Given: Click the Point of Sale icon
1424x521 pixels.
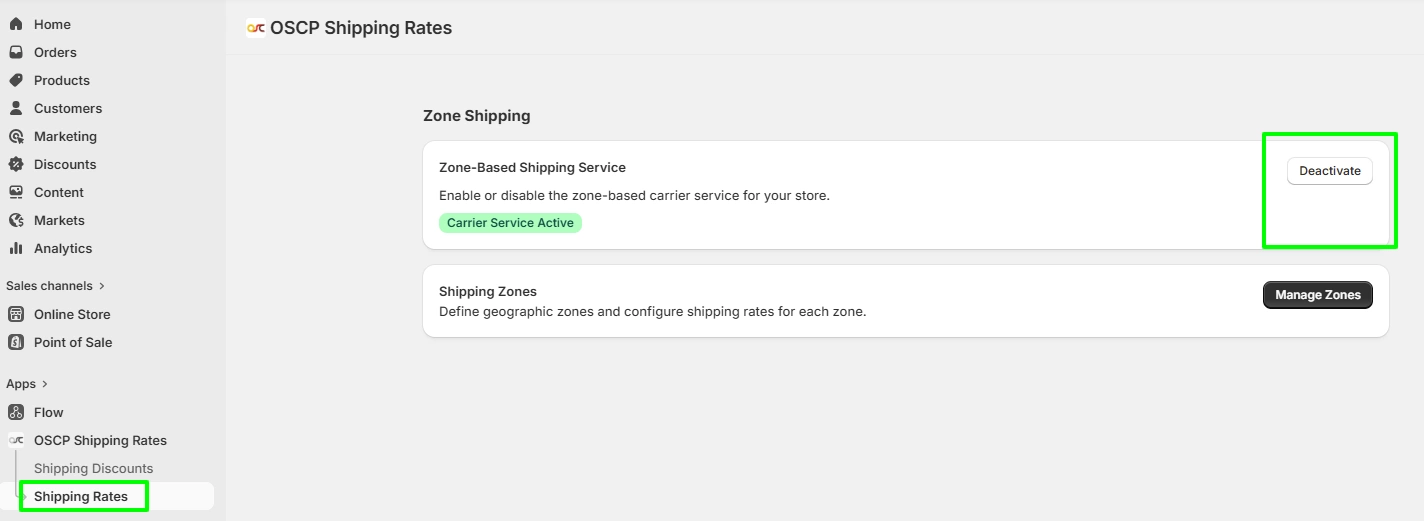Looking at the screenshot, I should tap(16, 342).
